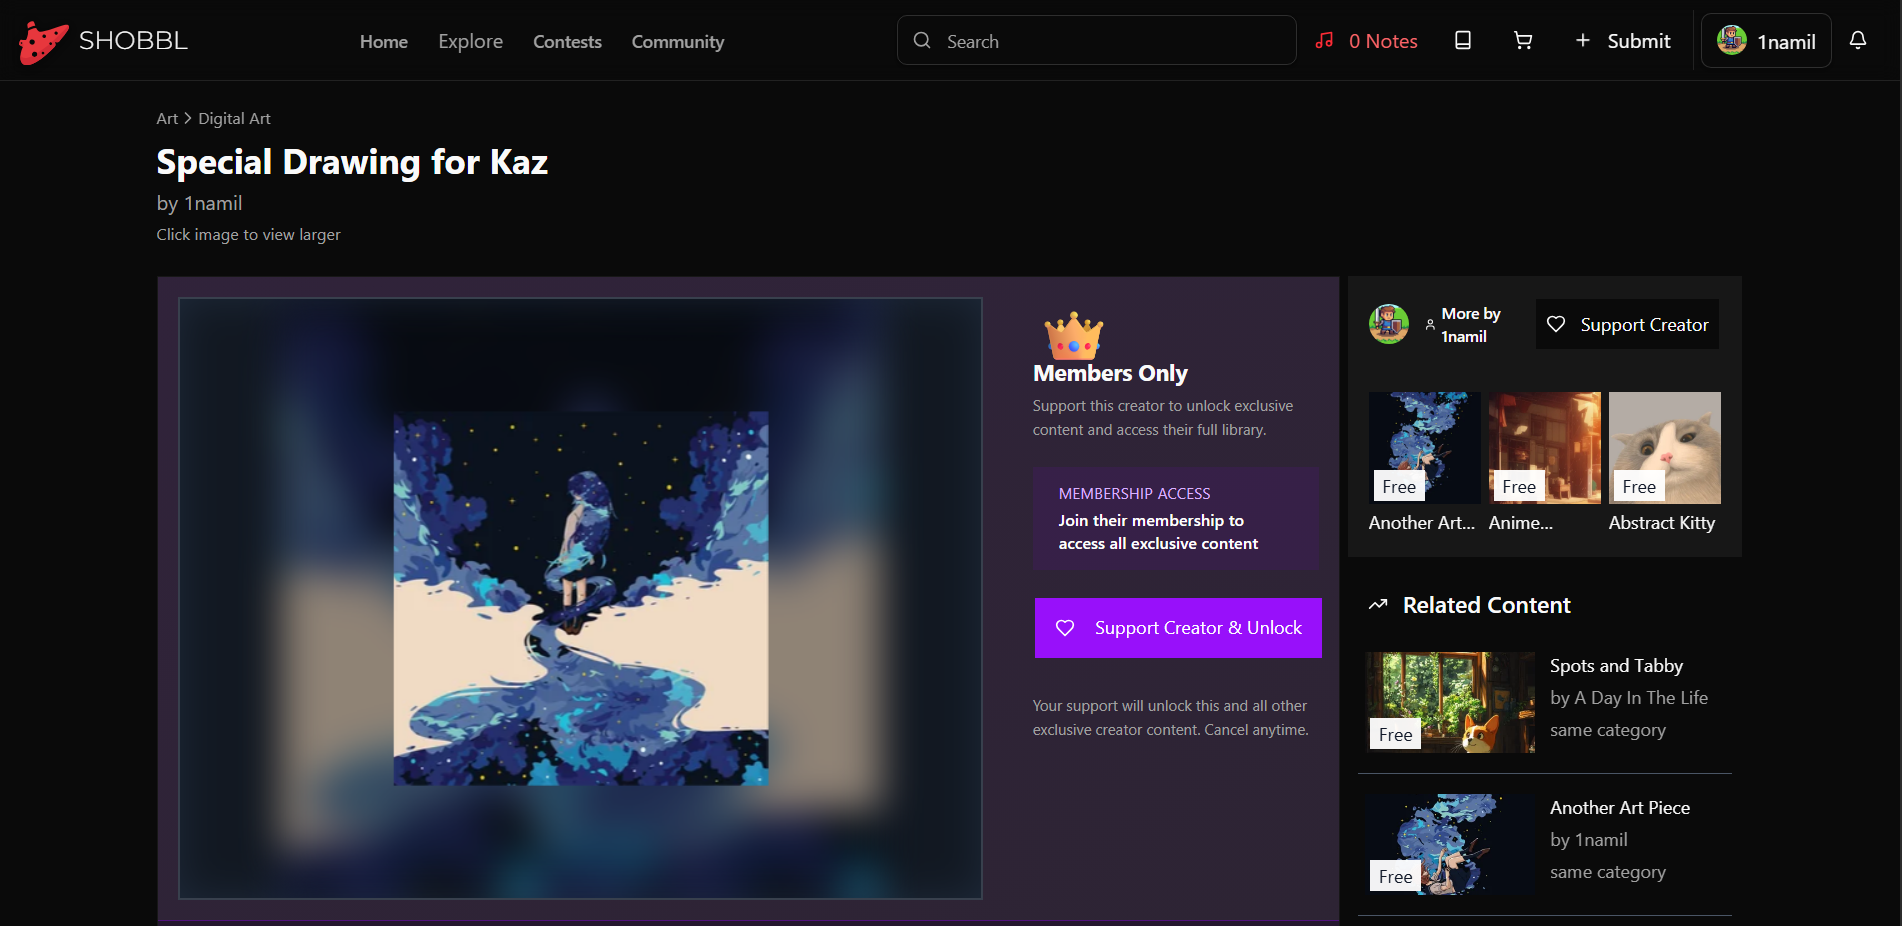Screen dimensions: 1902x926
Task: Click the SHOBBL strawberry logo icon
Action: (43, 42)
